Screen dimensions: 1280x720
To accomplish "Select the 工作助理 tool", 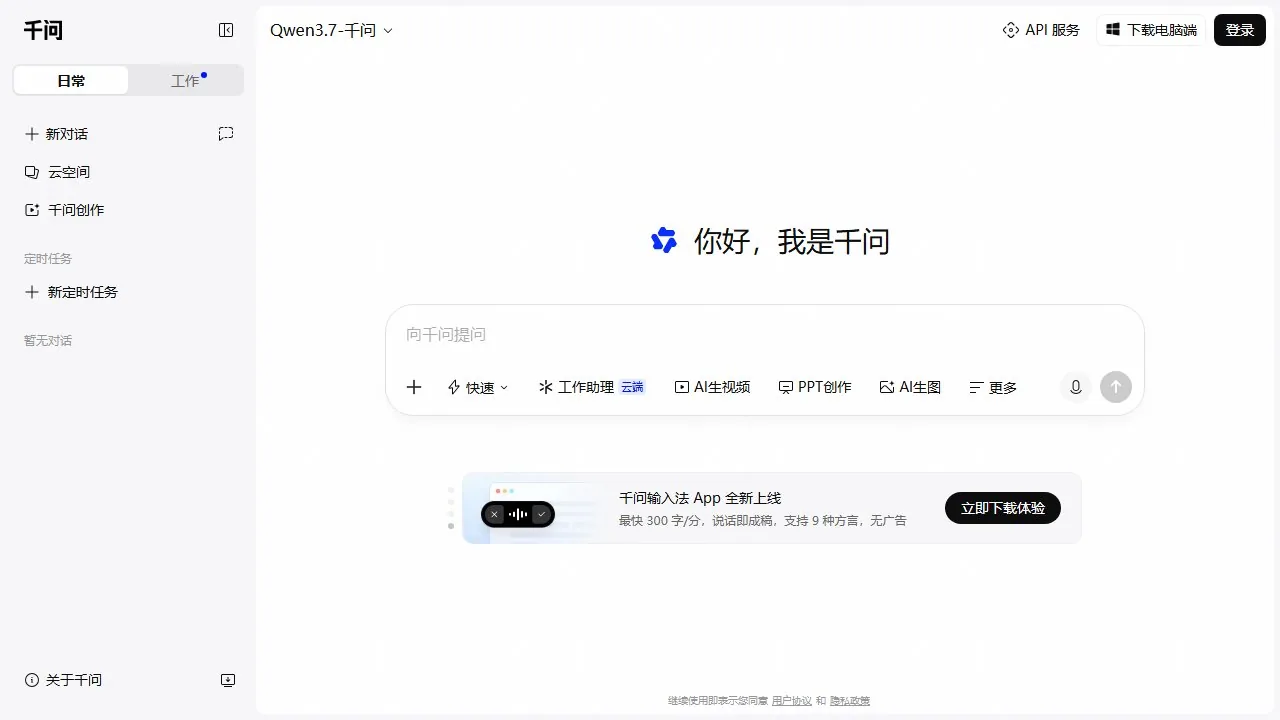I will [592, 387].
